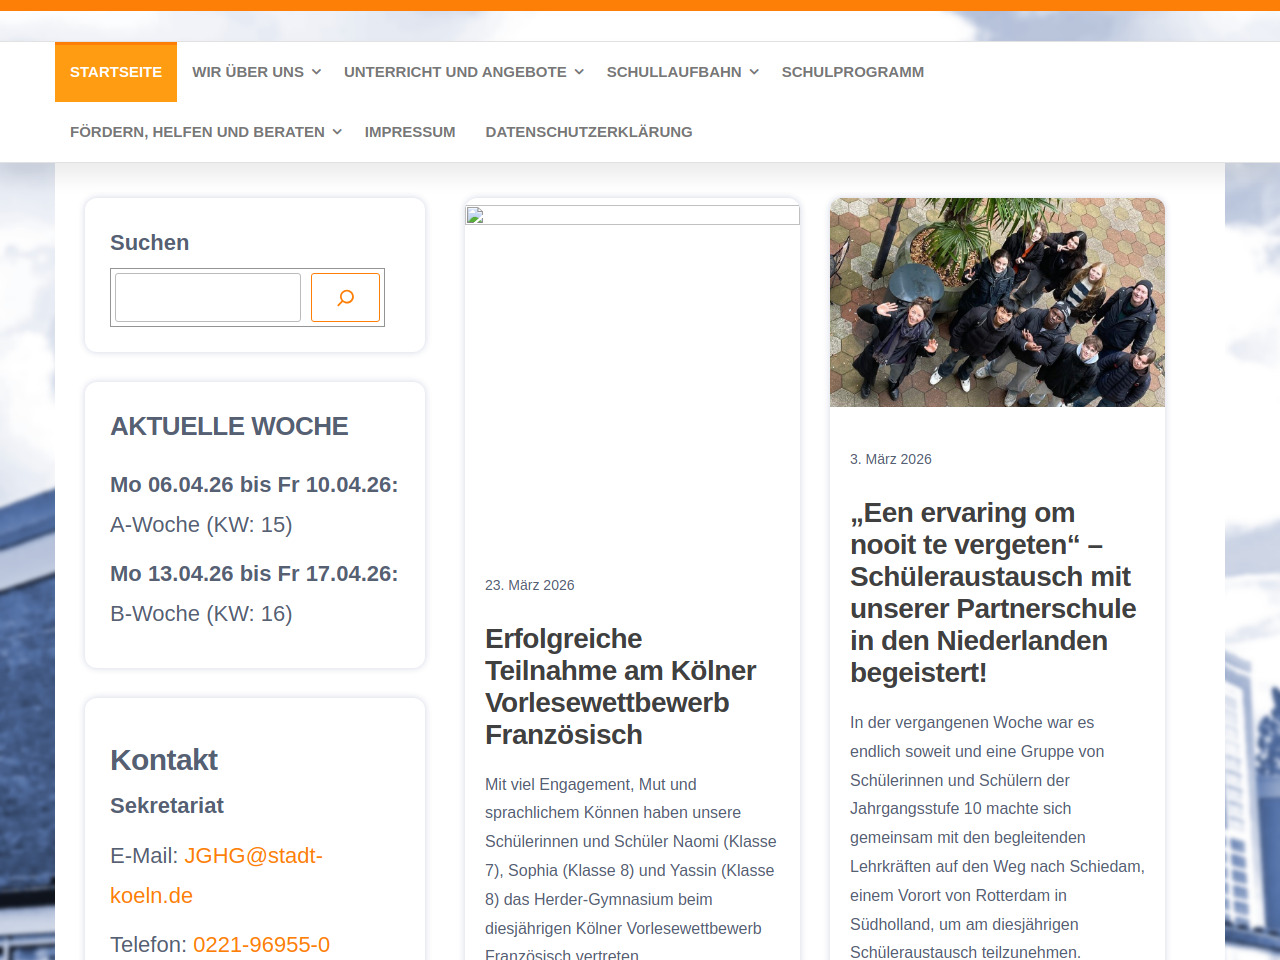Click the phone number 0221-96955-0

[261, 945]
